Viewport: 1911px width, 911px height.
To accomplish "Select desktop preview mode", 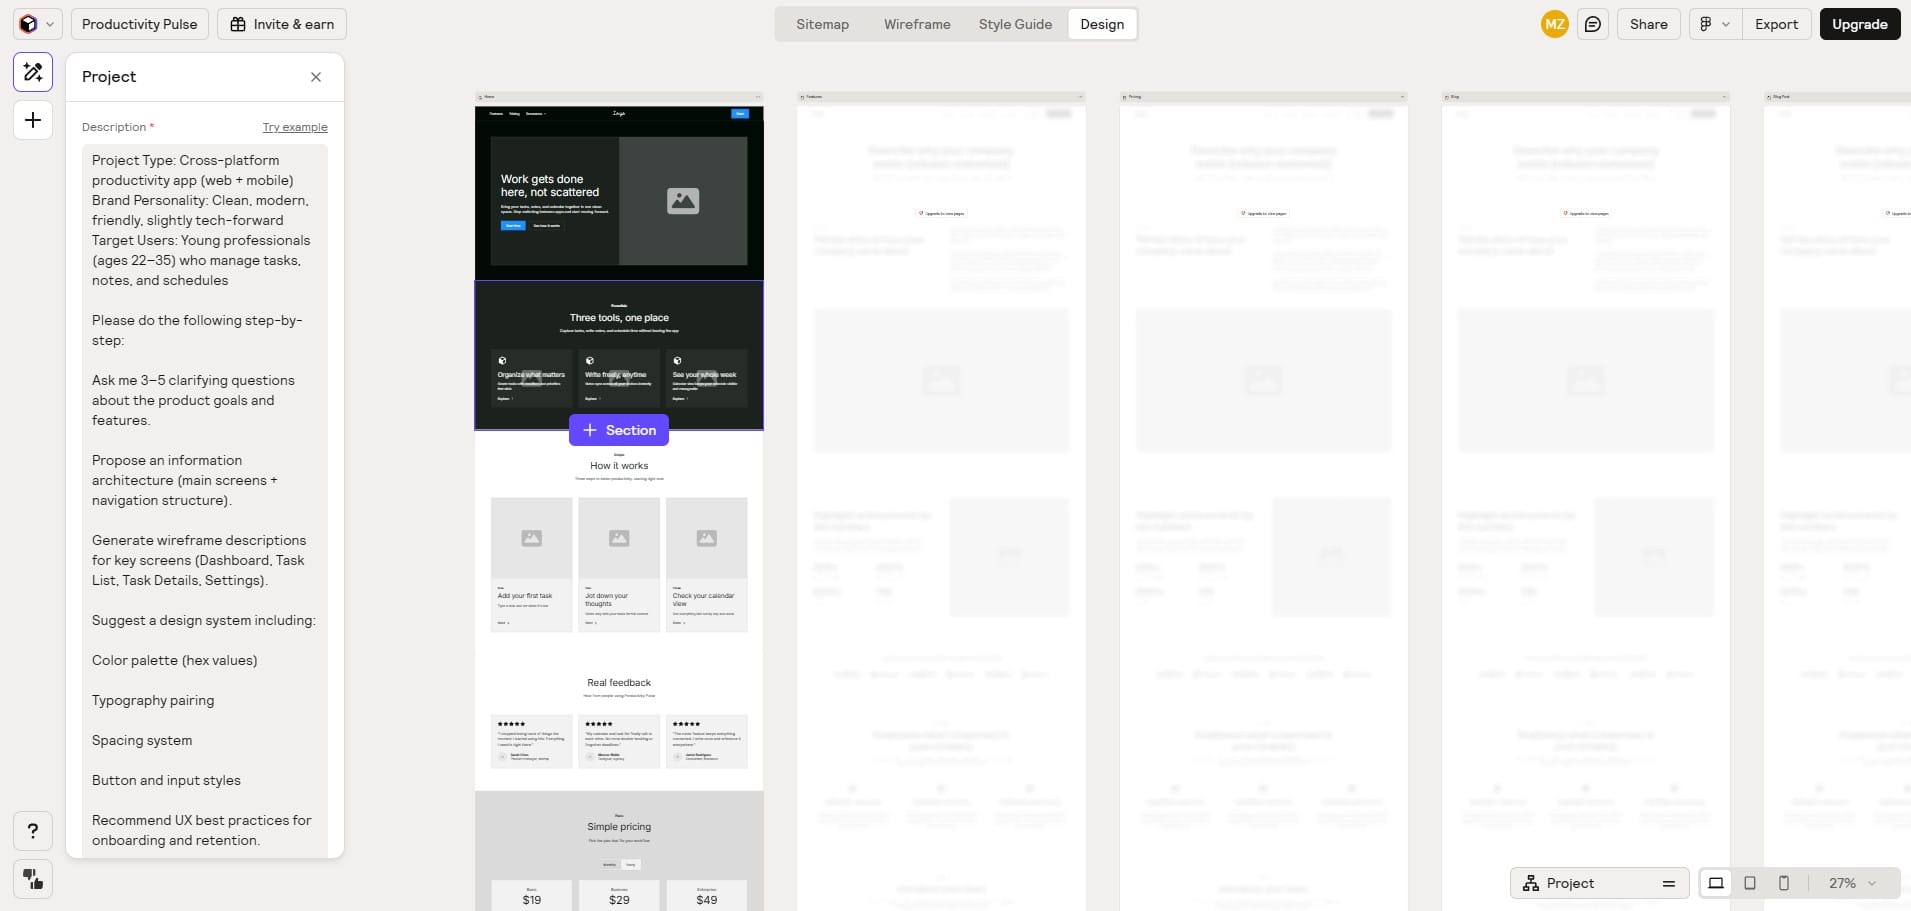I will 1716,883.
